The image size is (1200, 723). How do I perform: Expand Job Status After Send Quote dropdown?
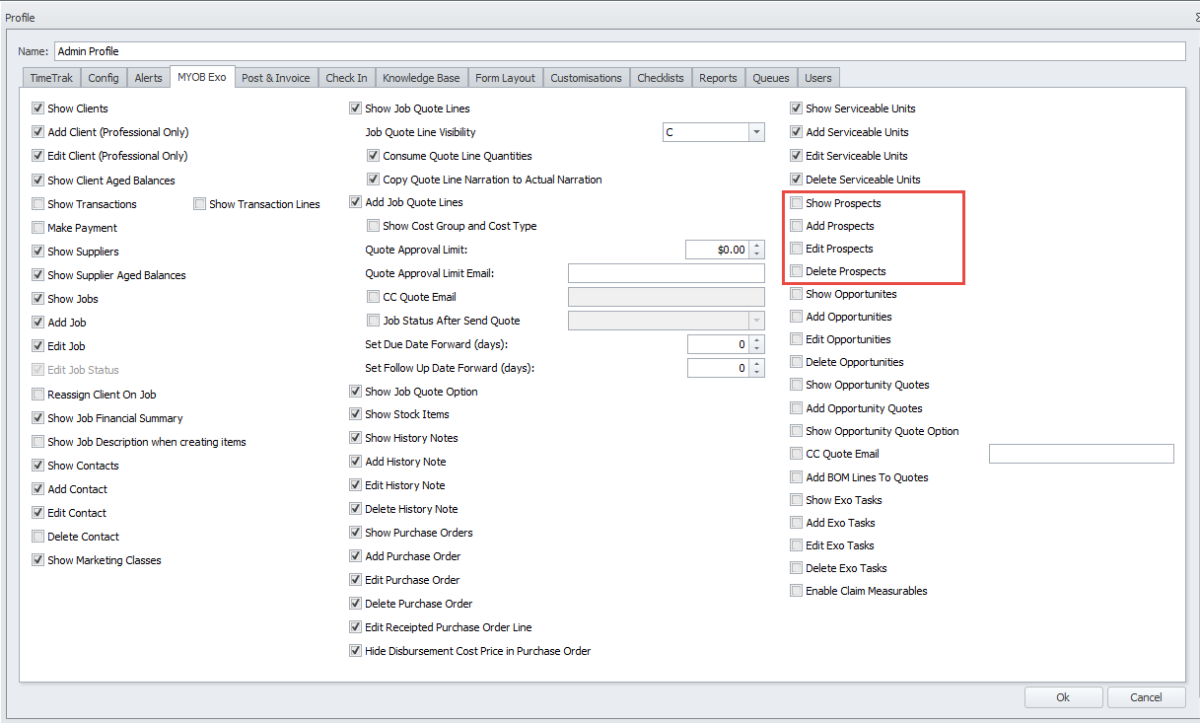pos(755,321)
